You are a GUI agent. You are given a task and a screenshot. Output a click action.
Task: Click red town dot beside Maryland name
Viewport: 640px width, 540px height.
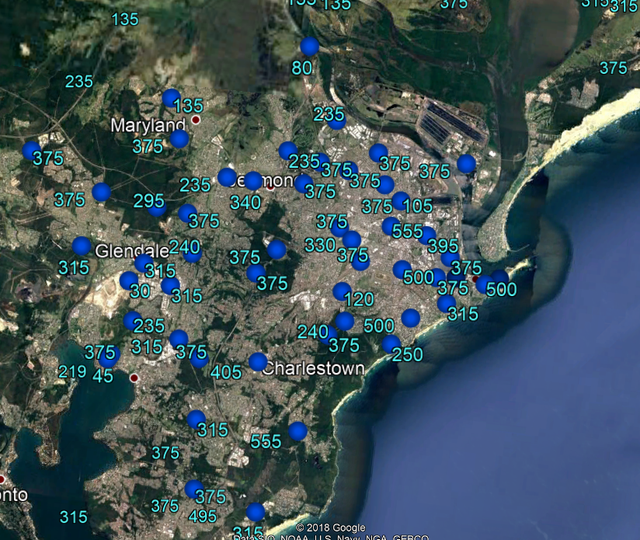[196, 120]
